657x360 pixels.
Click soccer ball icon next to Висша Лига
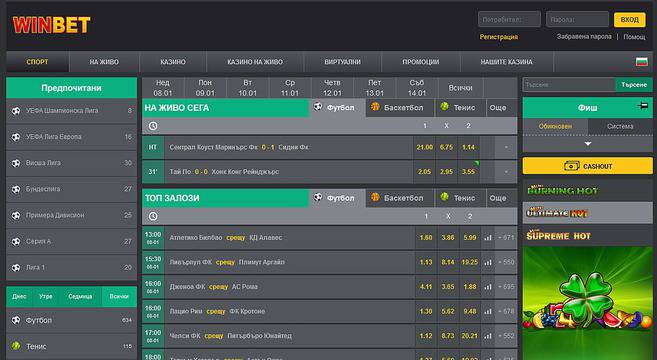click(x=16, y=163)
